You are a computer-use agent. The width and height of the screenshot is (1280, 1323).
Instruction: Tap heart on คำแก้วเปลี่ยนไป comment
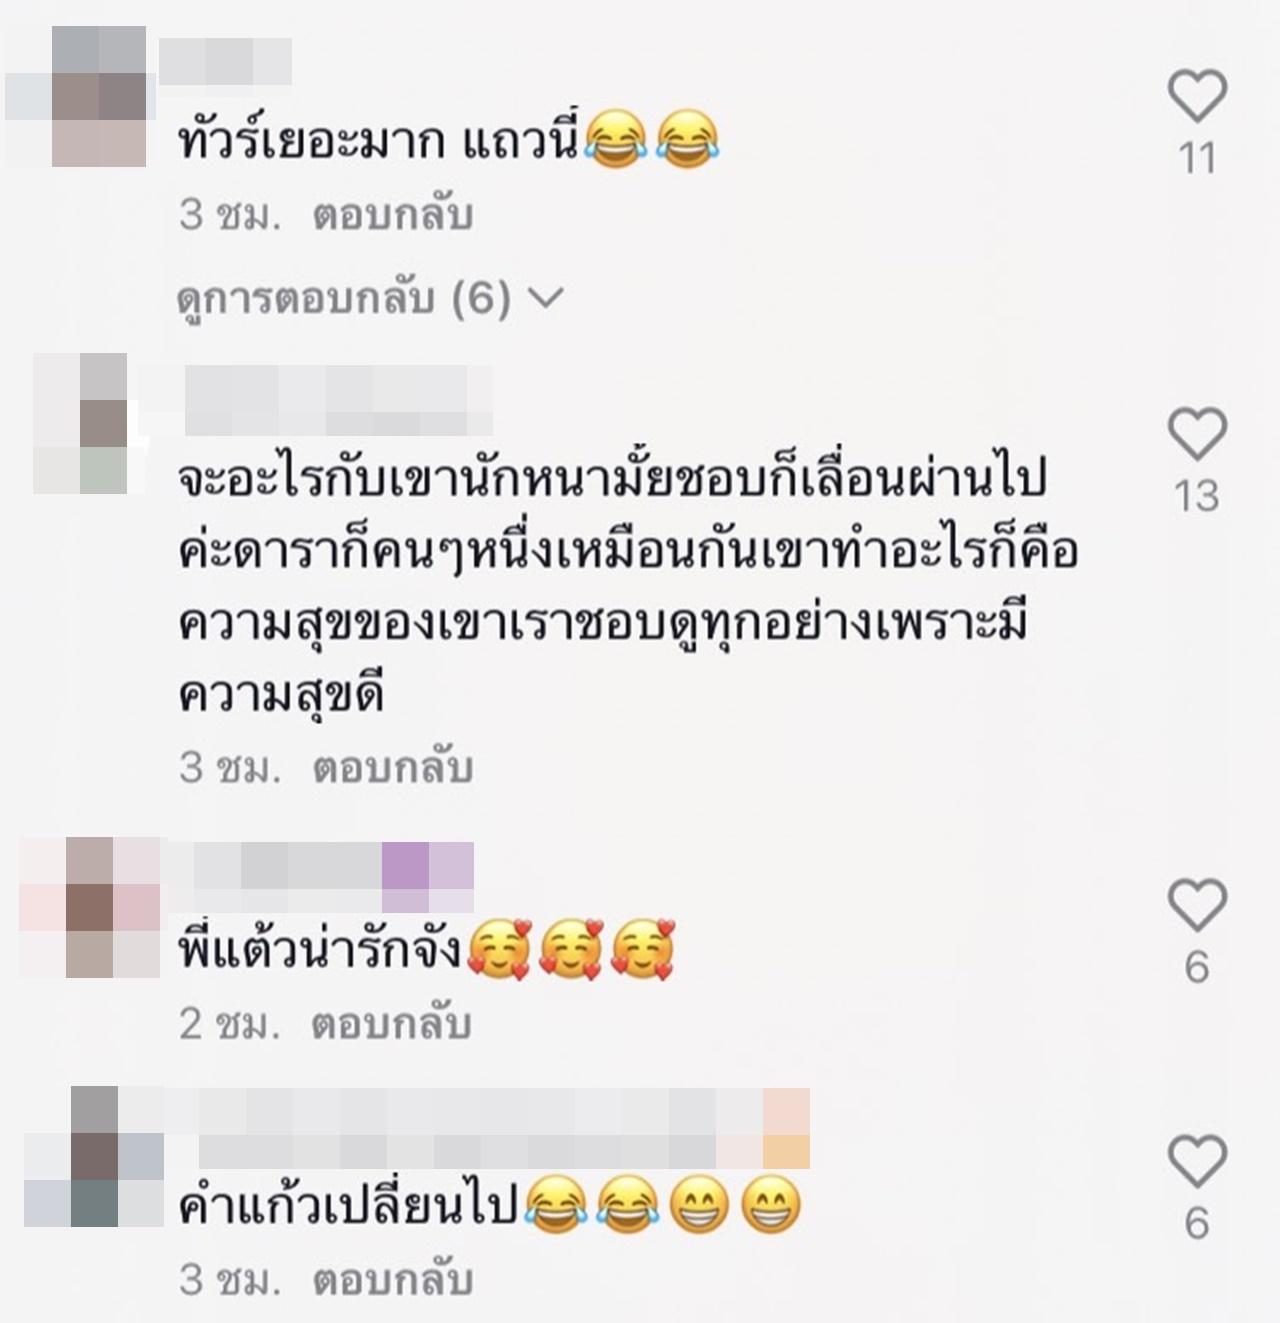click(1197, 1162)
